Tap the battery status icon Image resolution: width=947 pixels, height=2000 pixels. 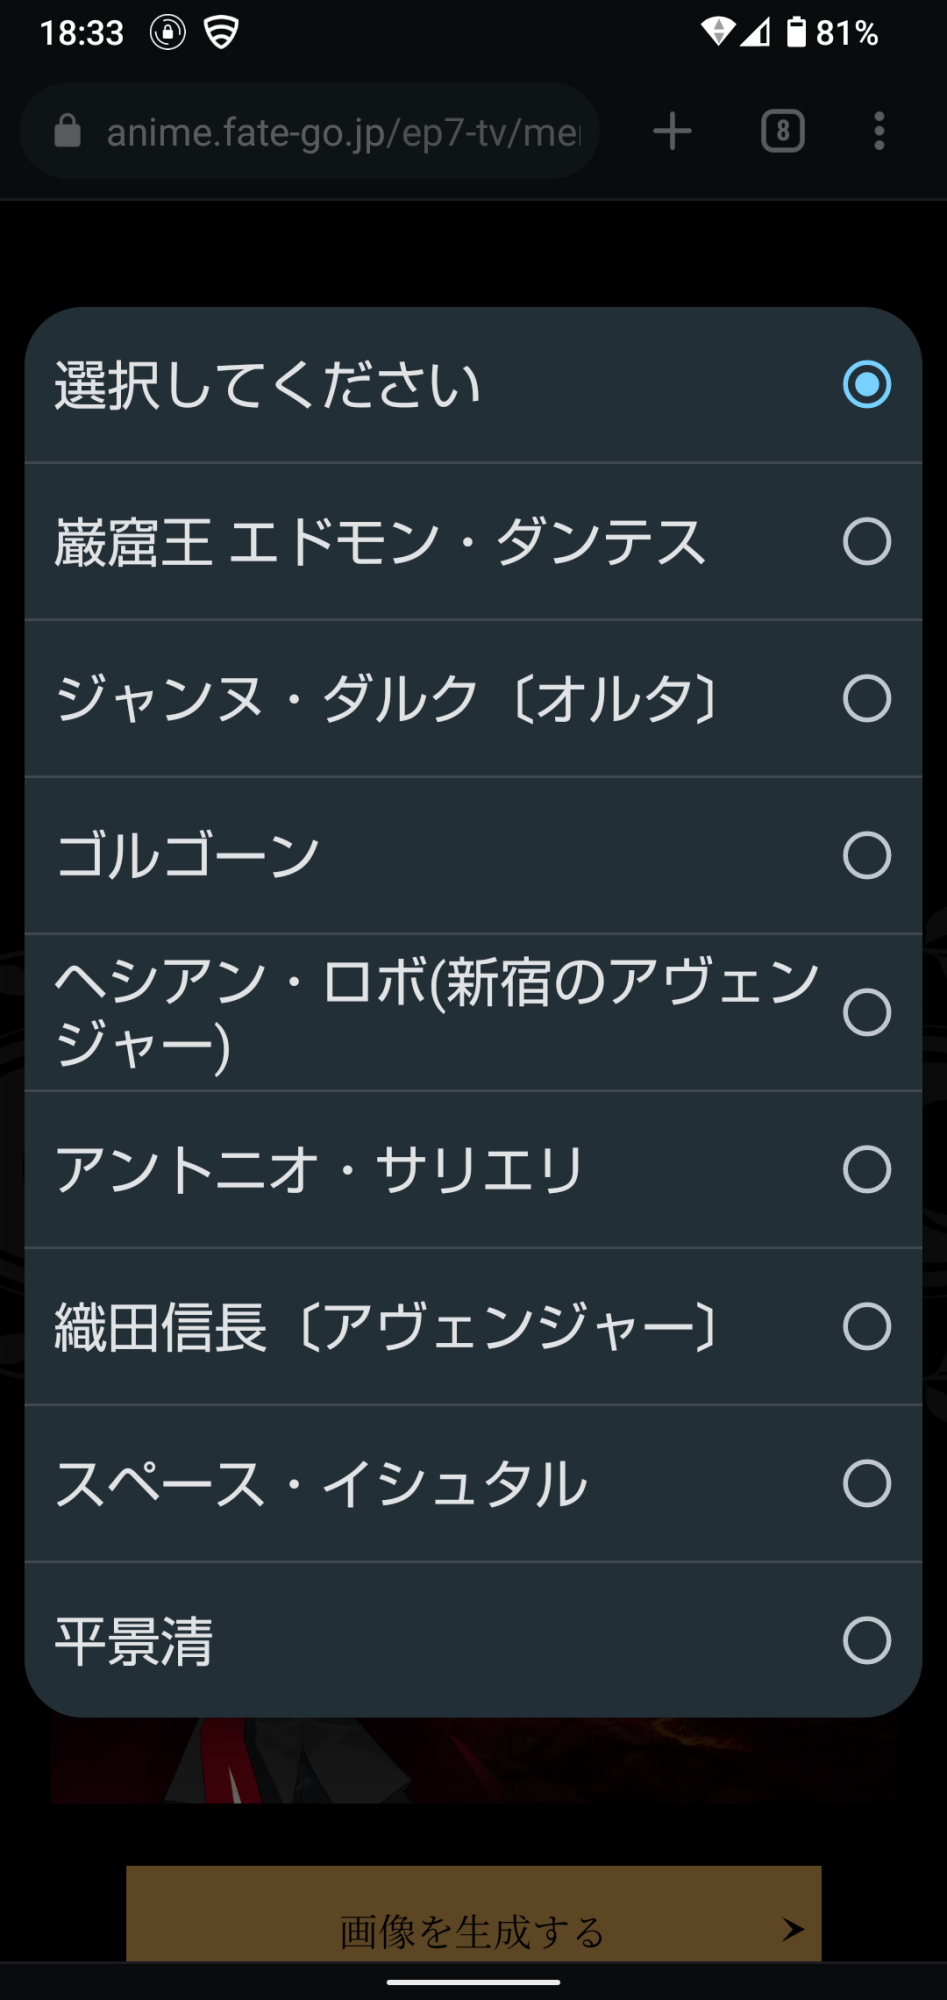point(796,32)
